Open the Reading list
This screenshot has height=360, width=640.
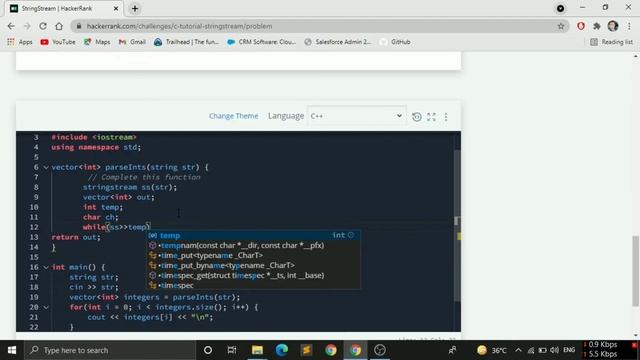611,42
